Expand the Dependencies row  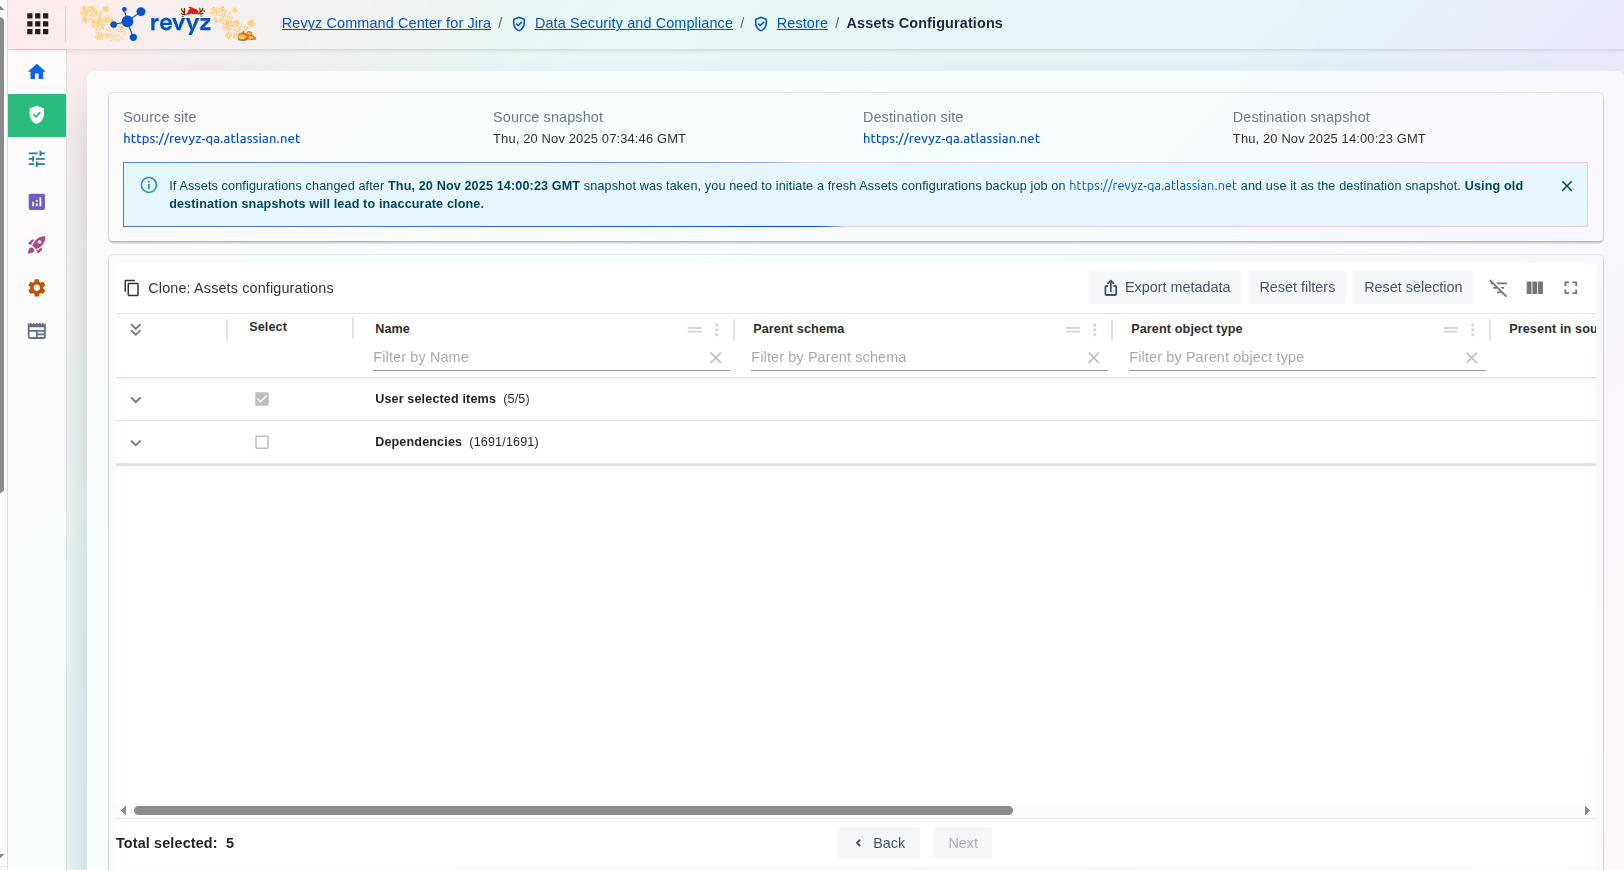click(136, 443)
